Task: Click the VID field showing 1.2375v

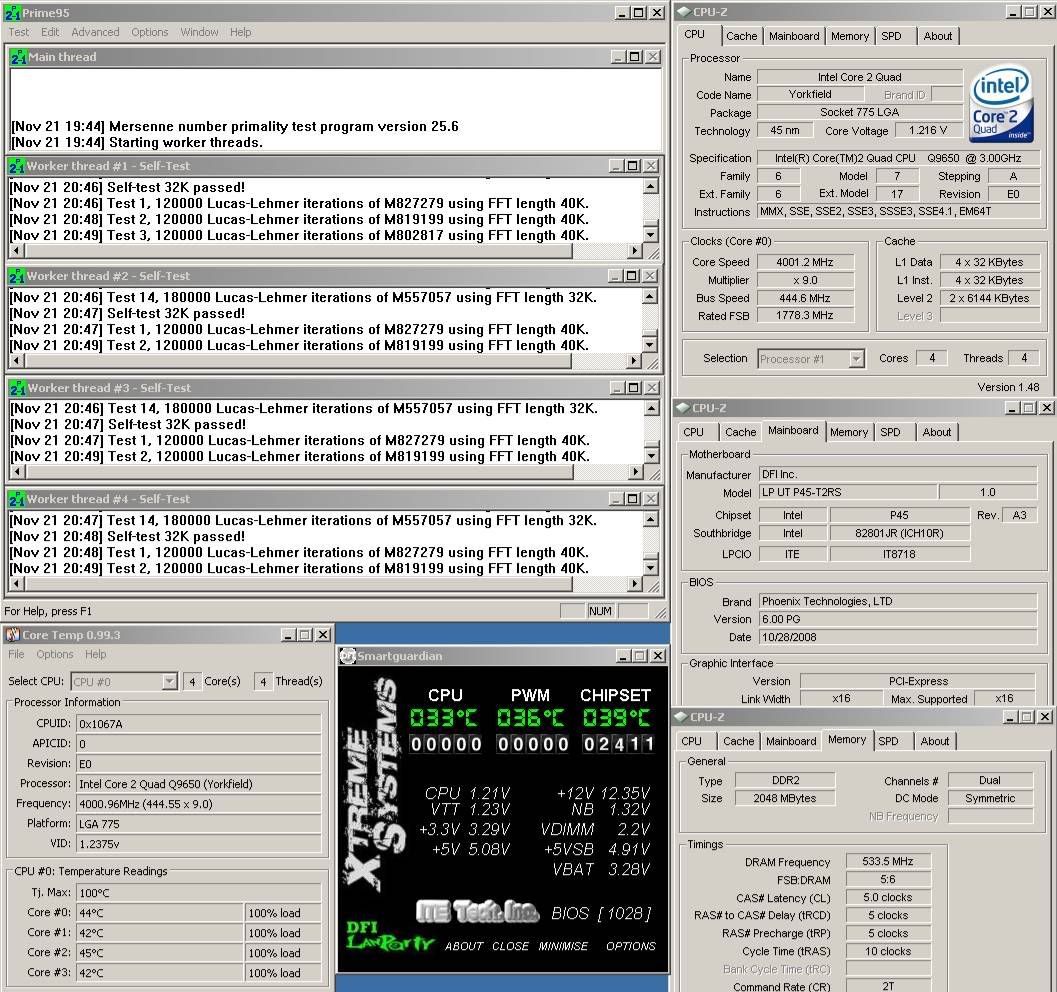Action: [x=198, y=844]
